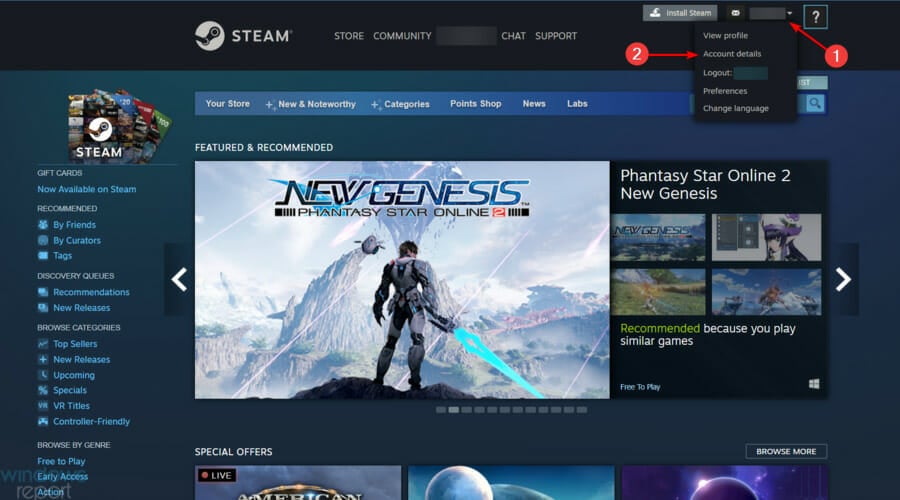The width and height of the screenshot is (900, 500).
Task: Click the Install Steam download icon
Action: [x=655, y=13]
